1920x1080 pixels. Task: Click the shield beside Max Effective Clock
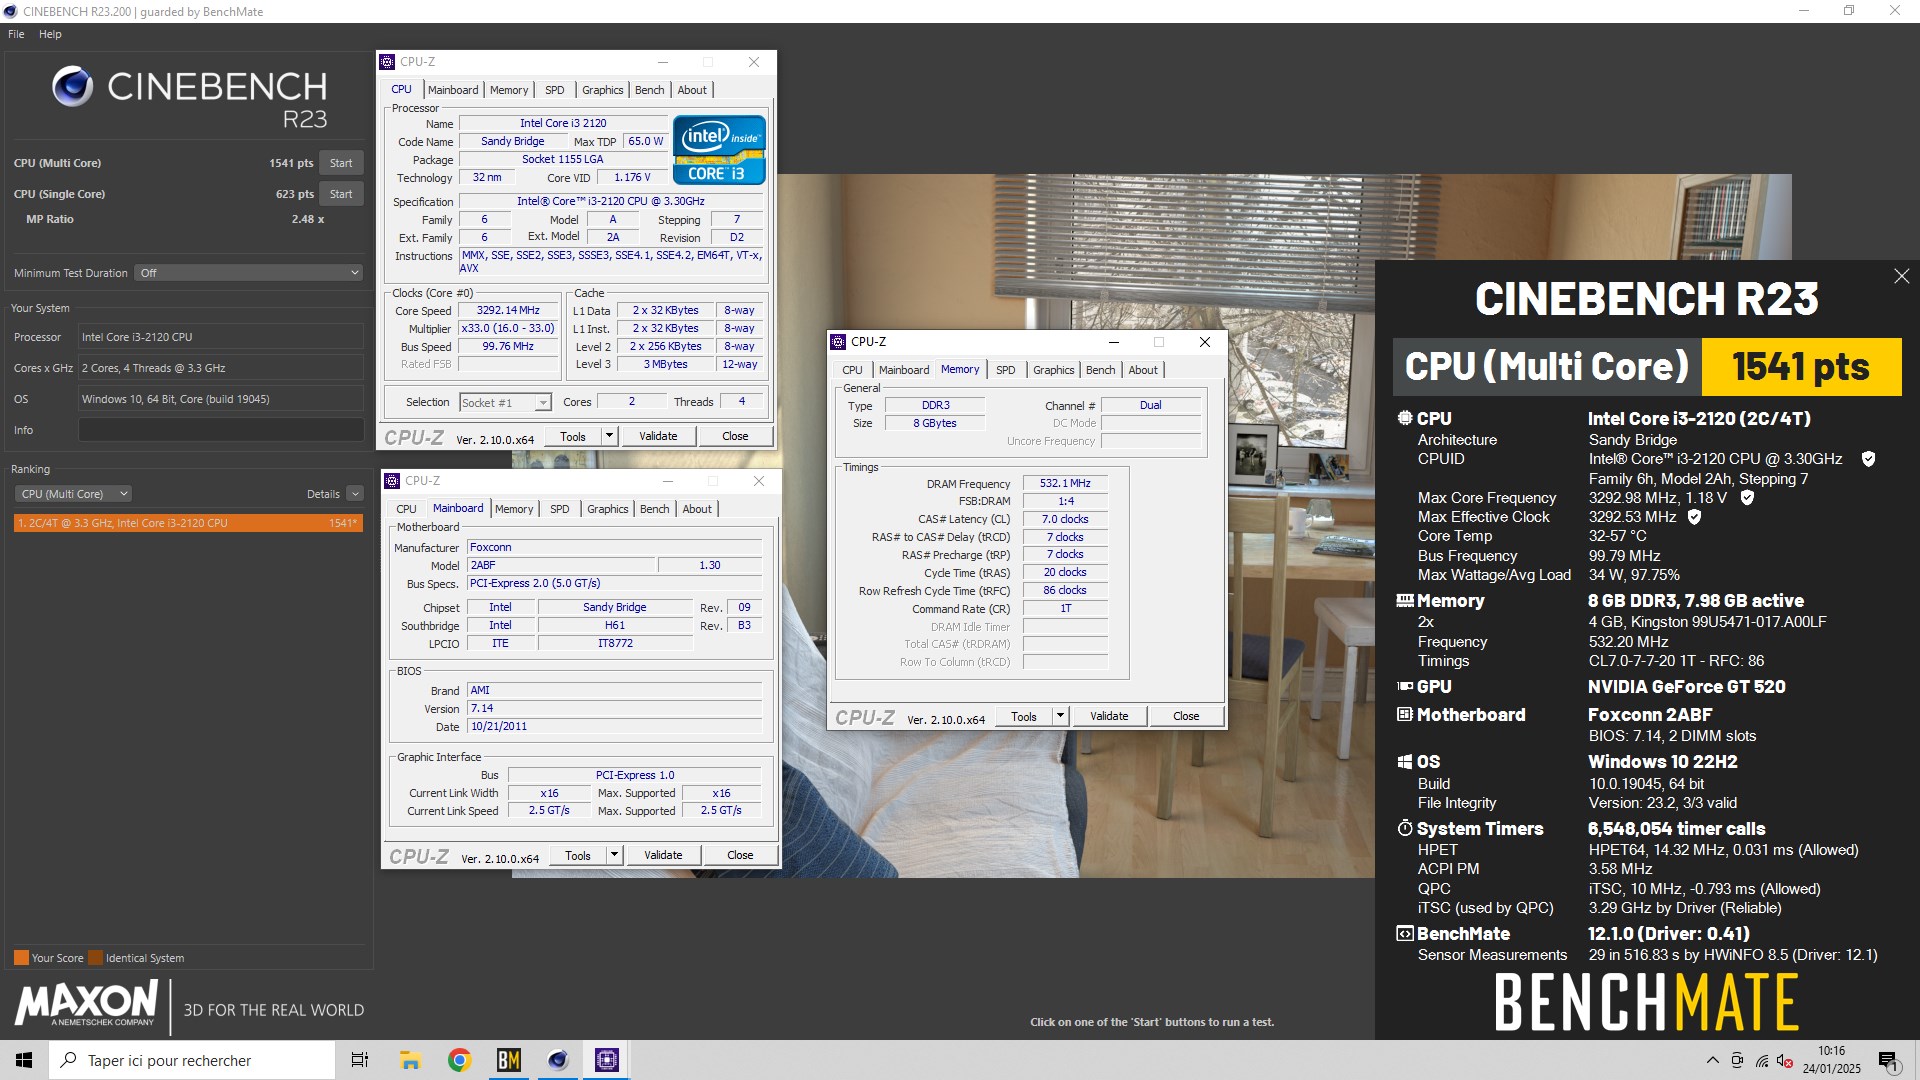tap(1694, 517)
